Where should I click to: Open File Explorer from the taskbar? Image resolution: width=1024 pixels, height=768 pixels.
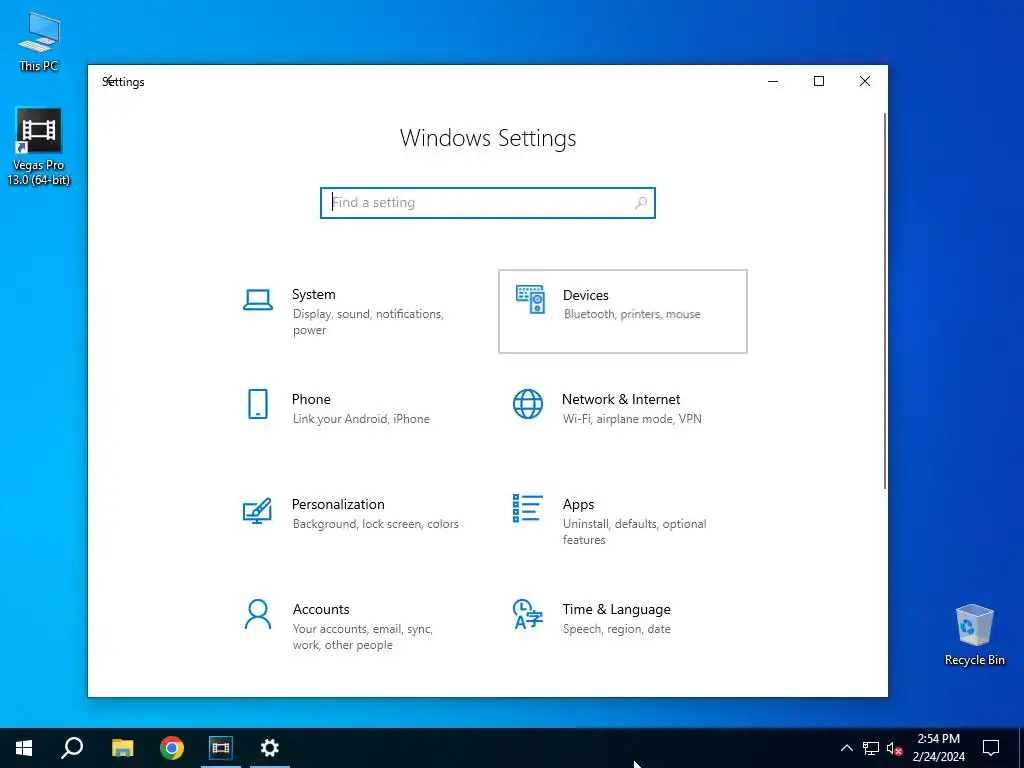[122, 748]
